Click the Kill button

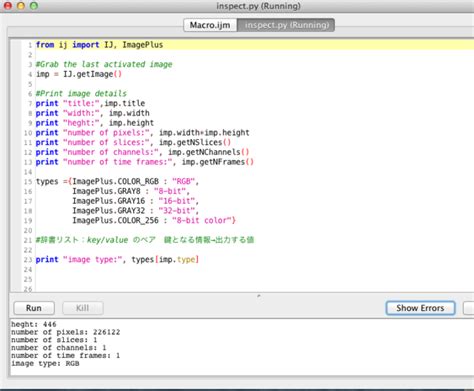[83, 308]
